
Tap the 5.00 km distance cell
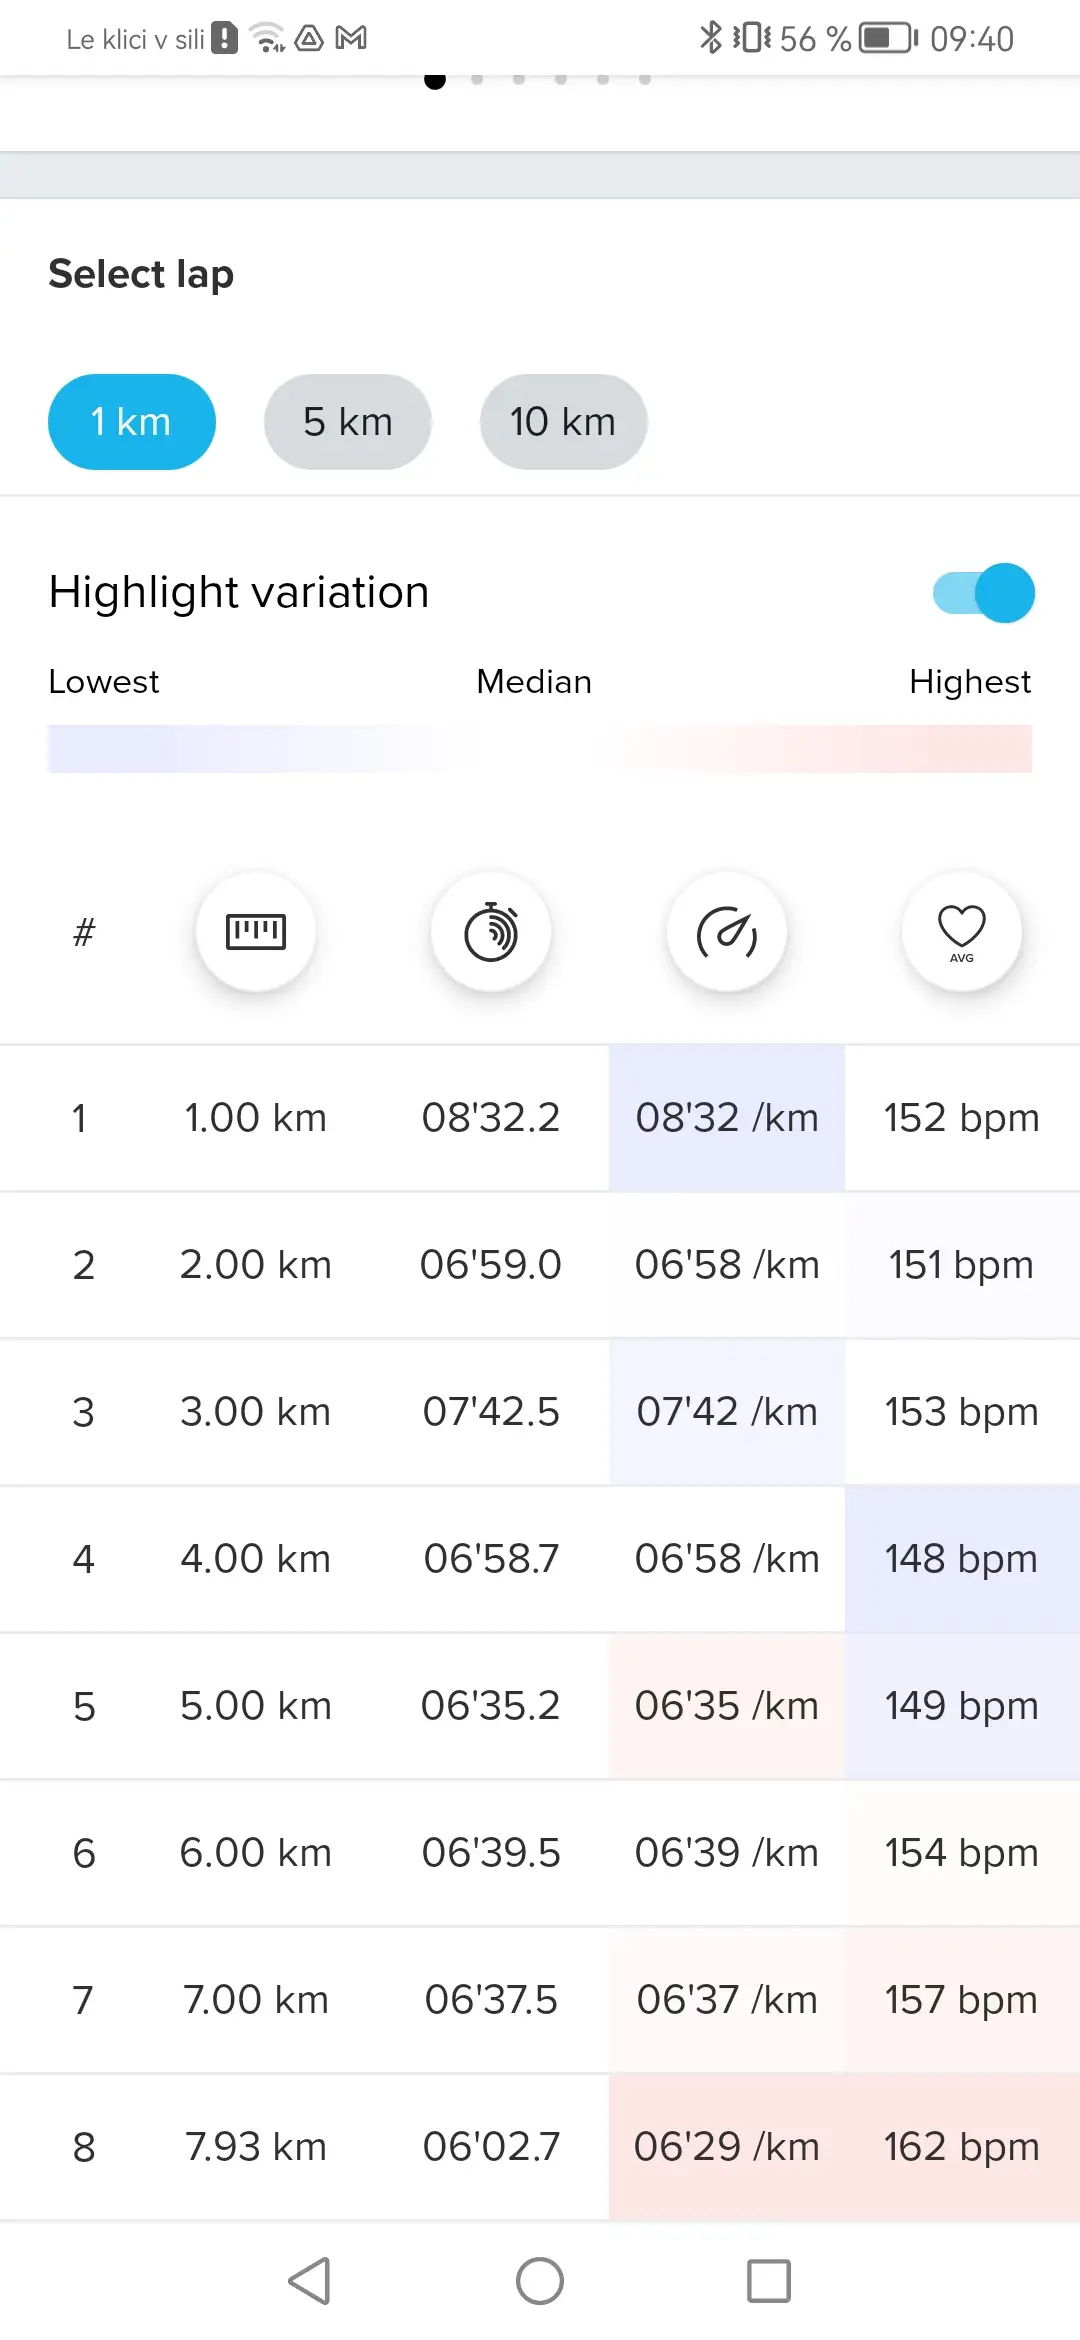click(x=255, y=1706)
